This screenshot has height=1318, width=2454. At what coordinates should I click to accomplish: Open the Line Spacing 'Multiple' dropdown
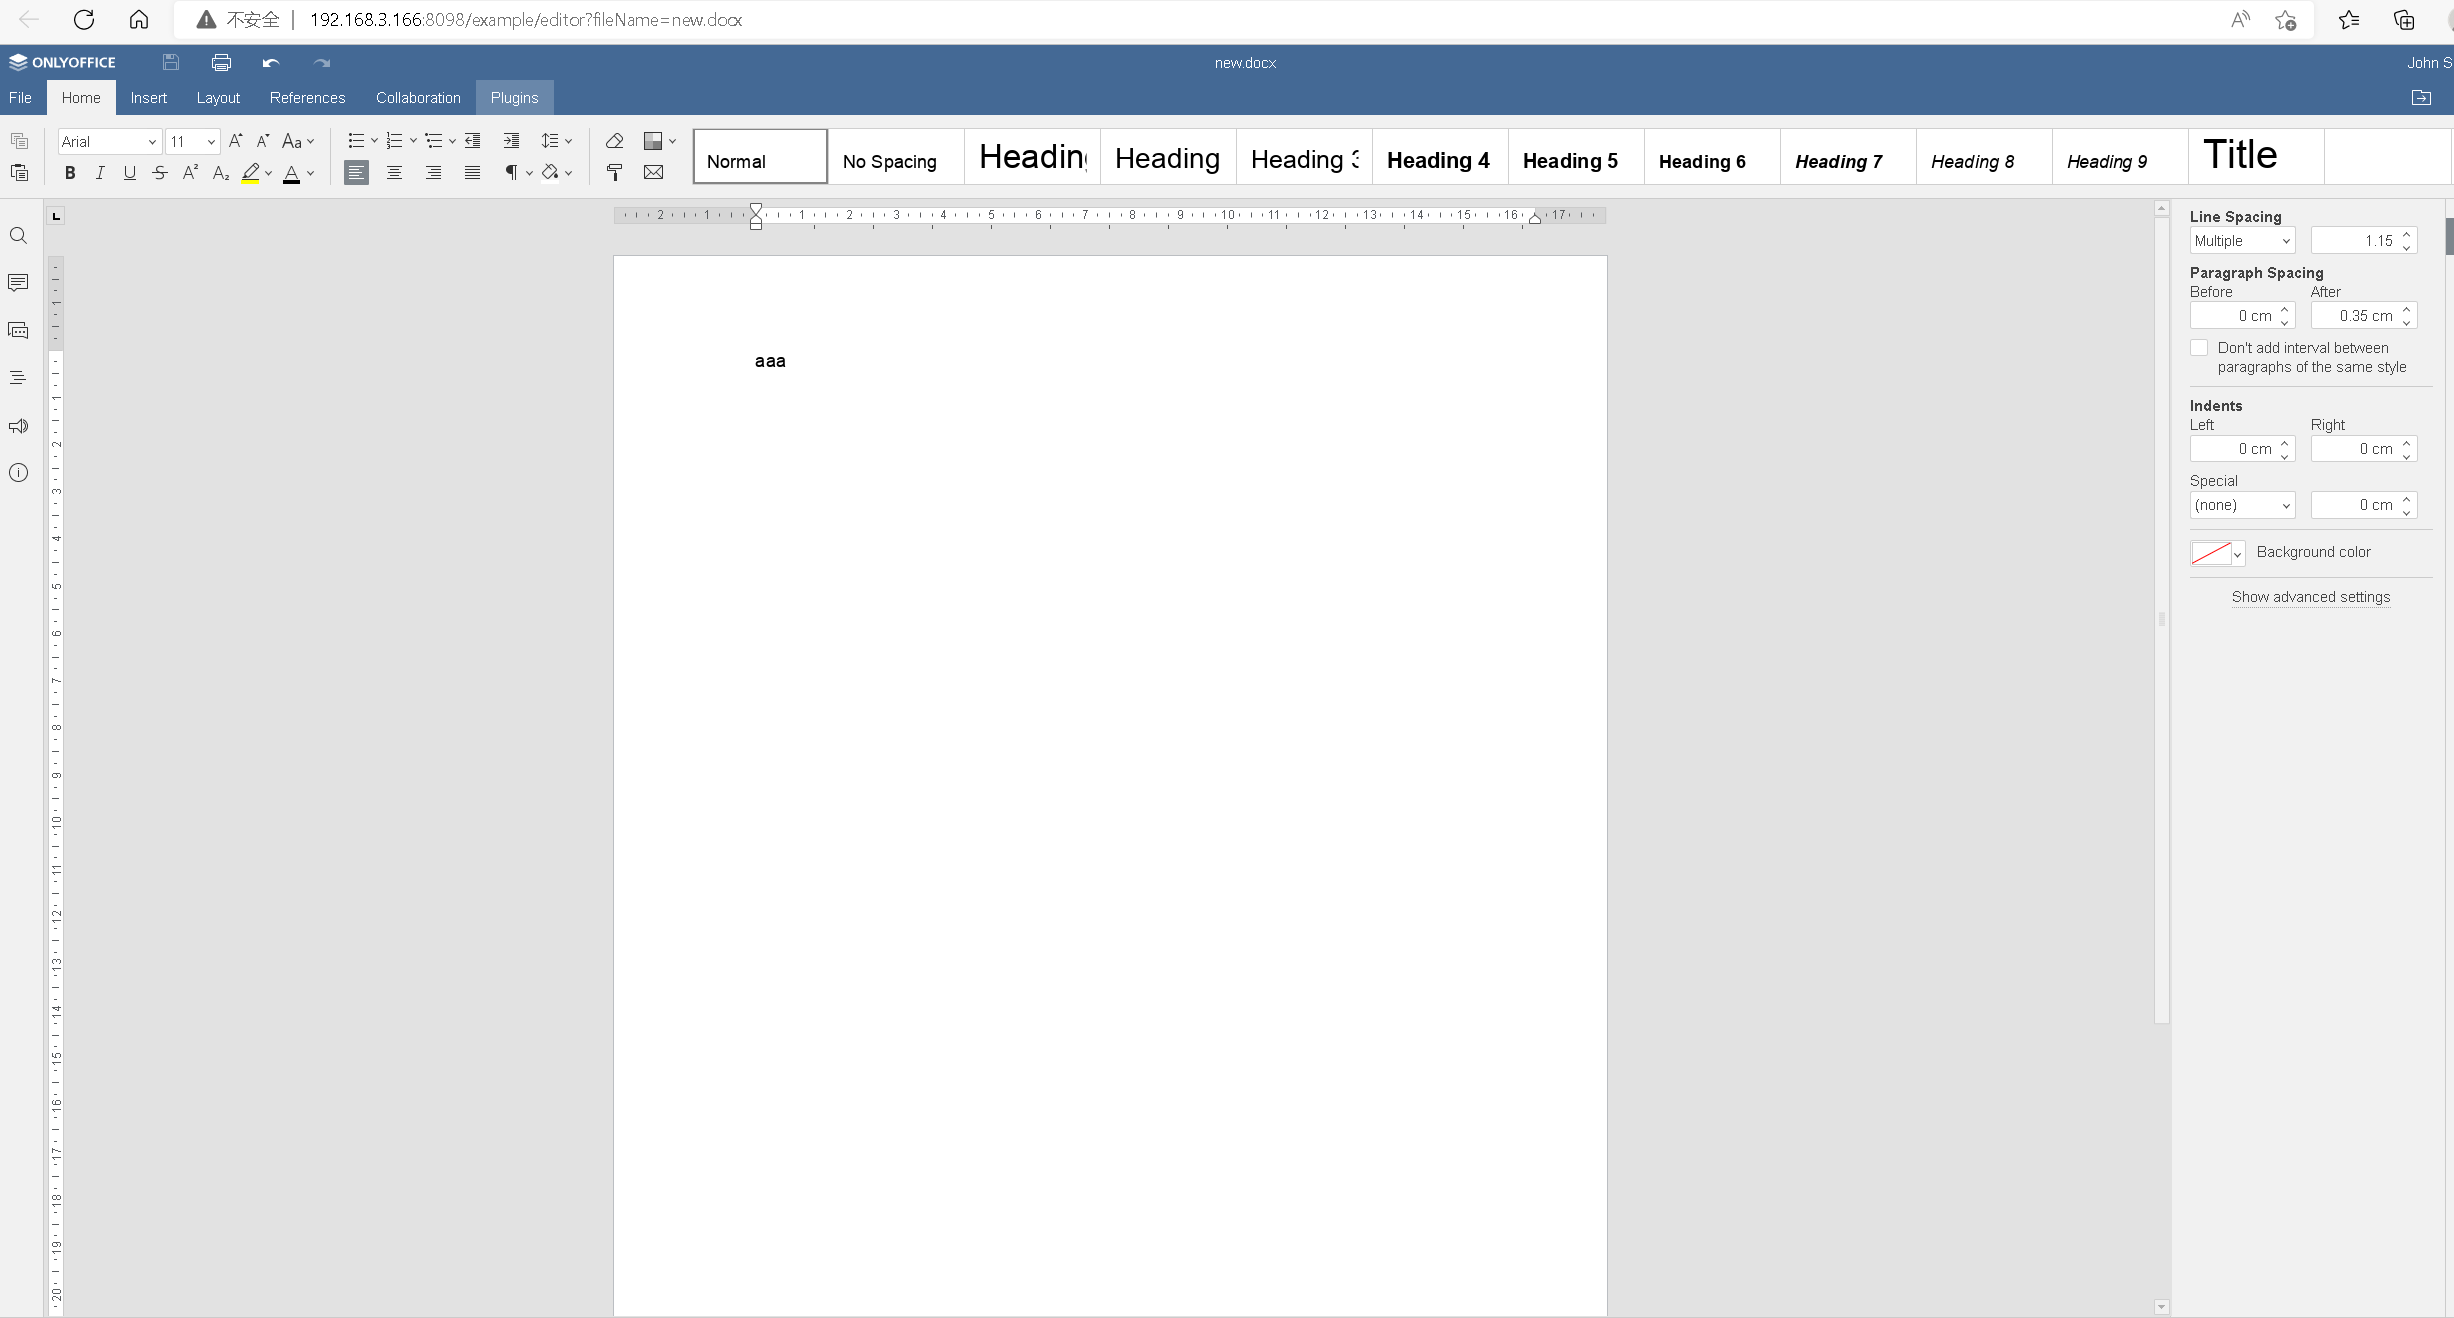point(2241,241)
